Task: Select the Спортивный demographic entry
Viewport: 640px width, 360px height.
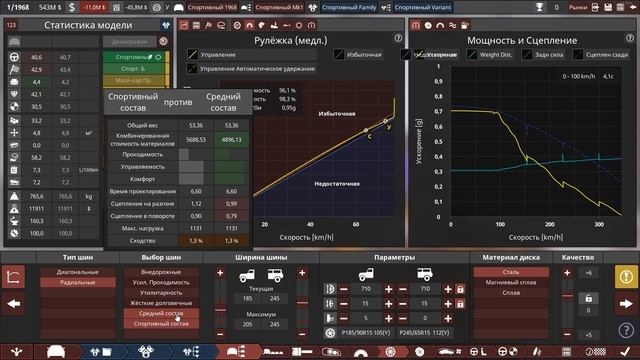Action: (134, 57)
